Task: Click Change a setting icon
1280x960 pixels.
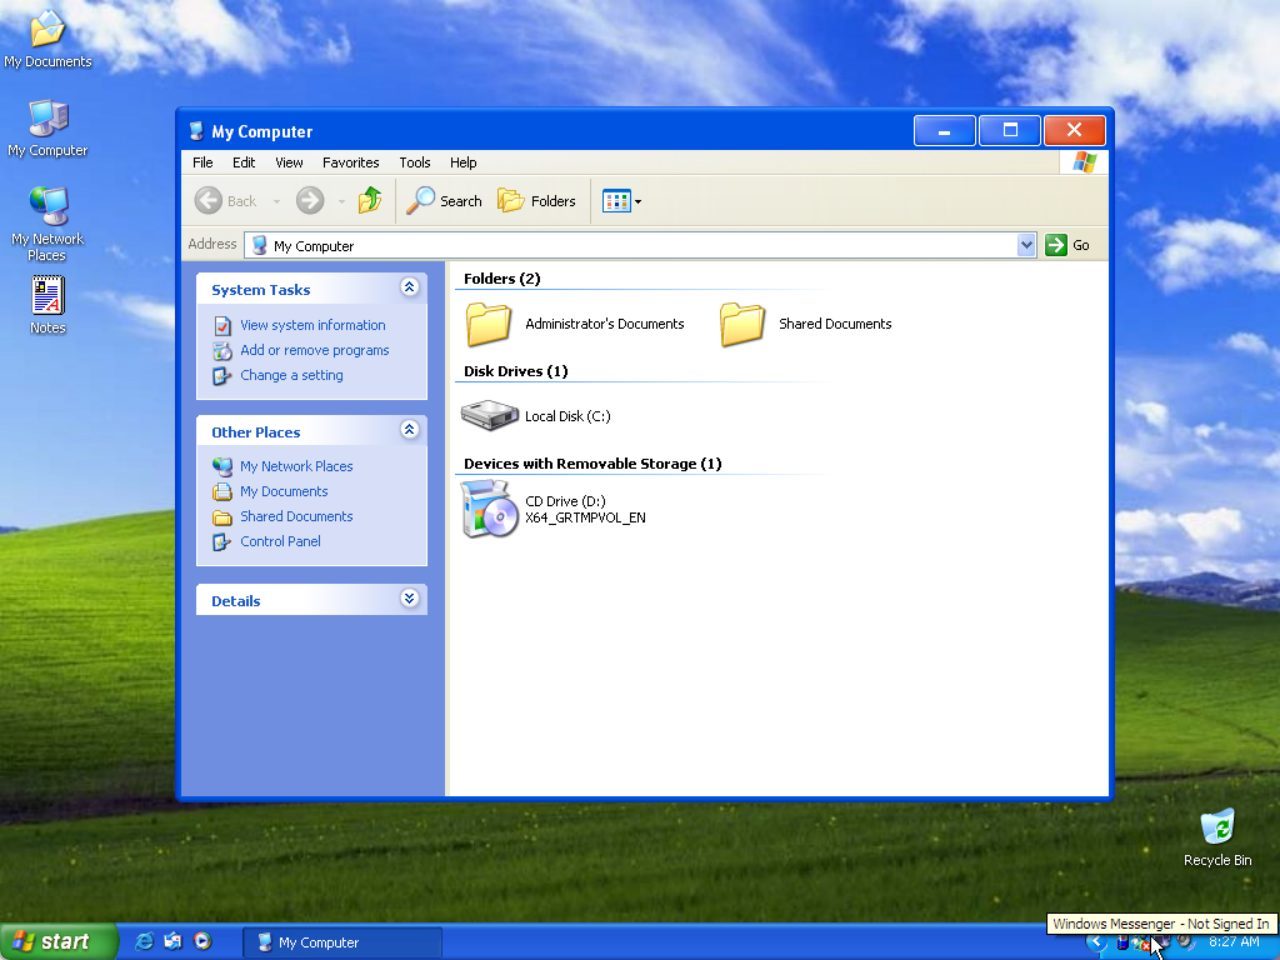Action: pos(222,376)
